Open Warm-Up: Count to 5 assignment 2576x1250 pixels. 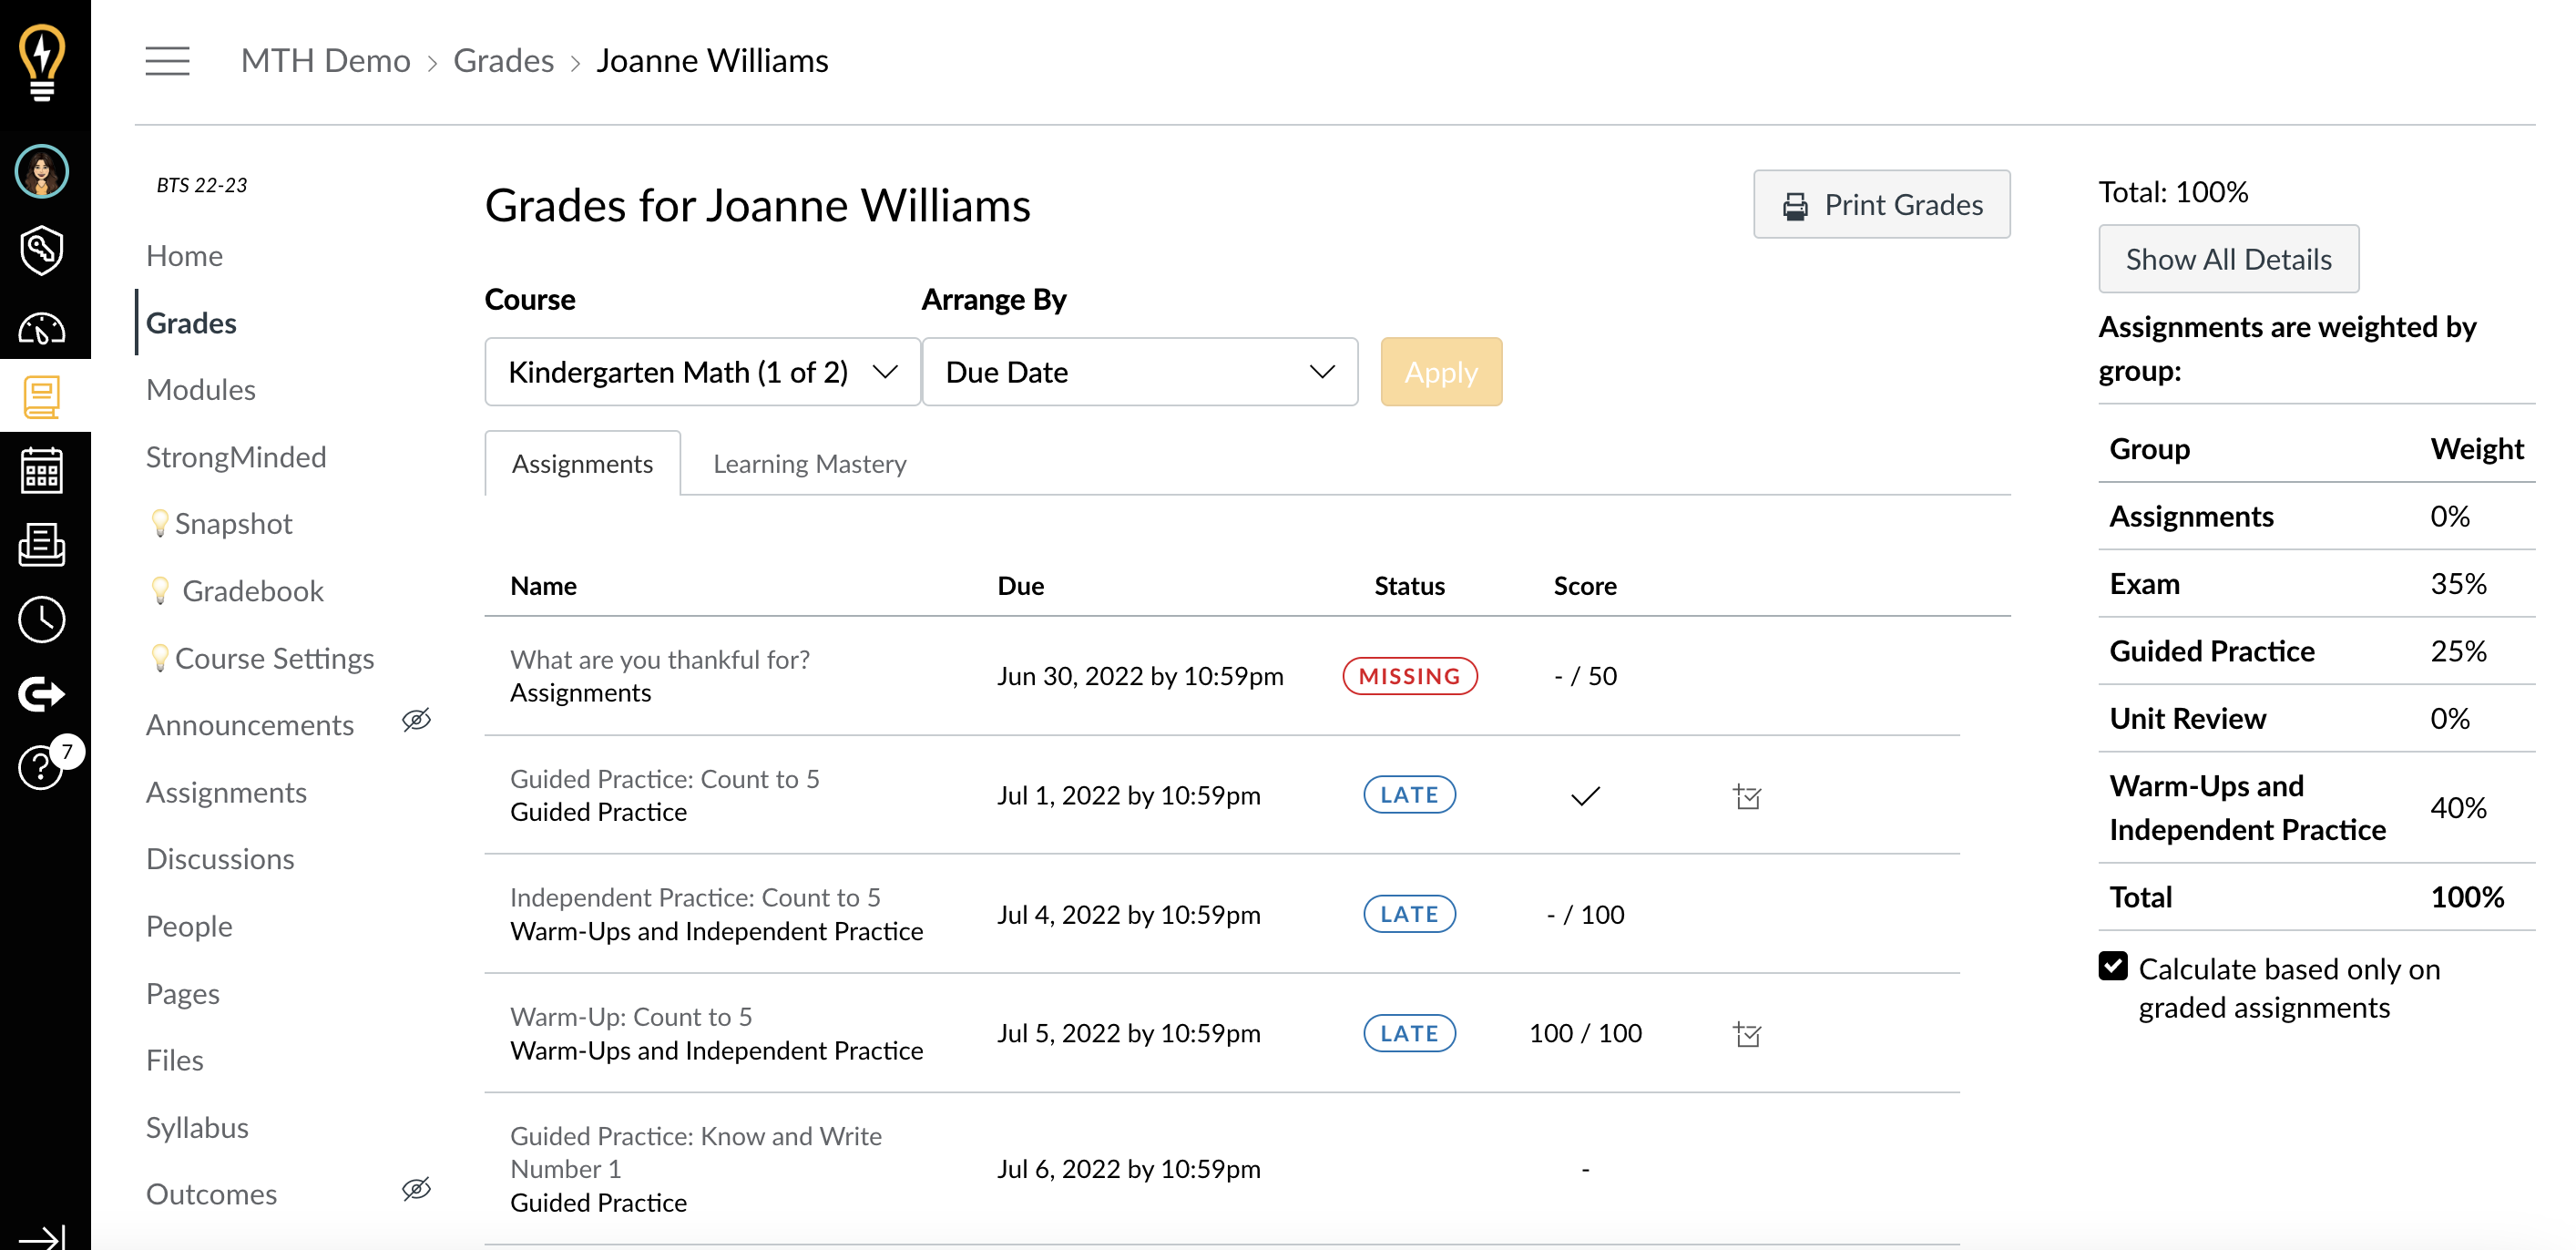(x=631, y=1016)
